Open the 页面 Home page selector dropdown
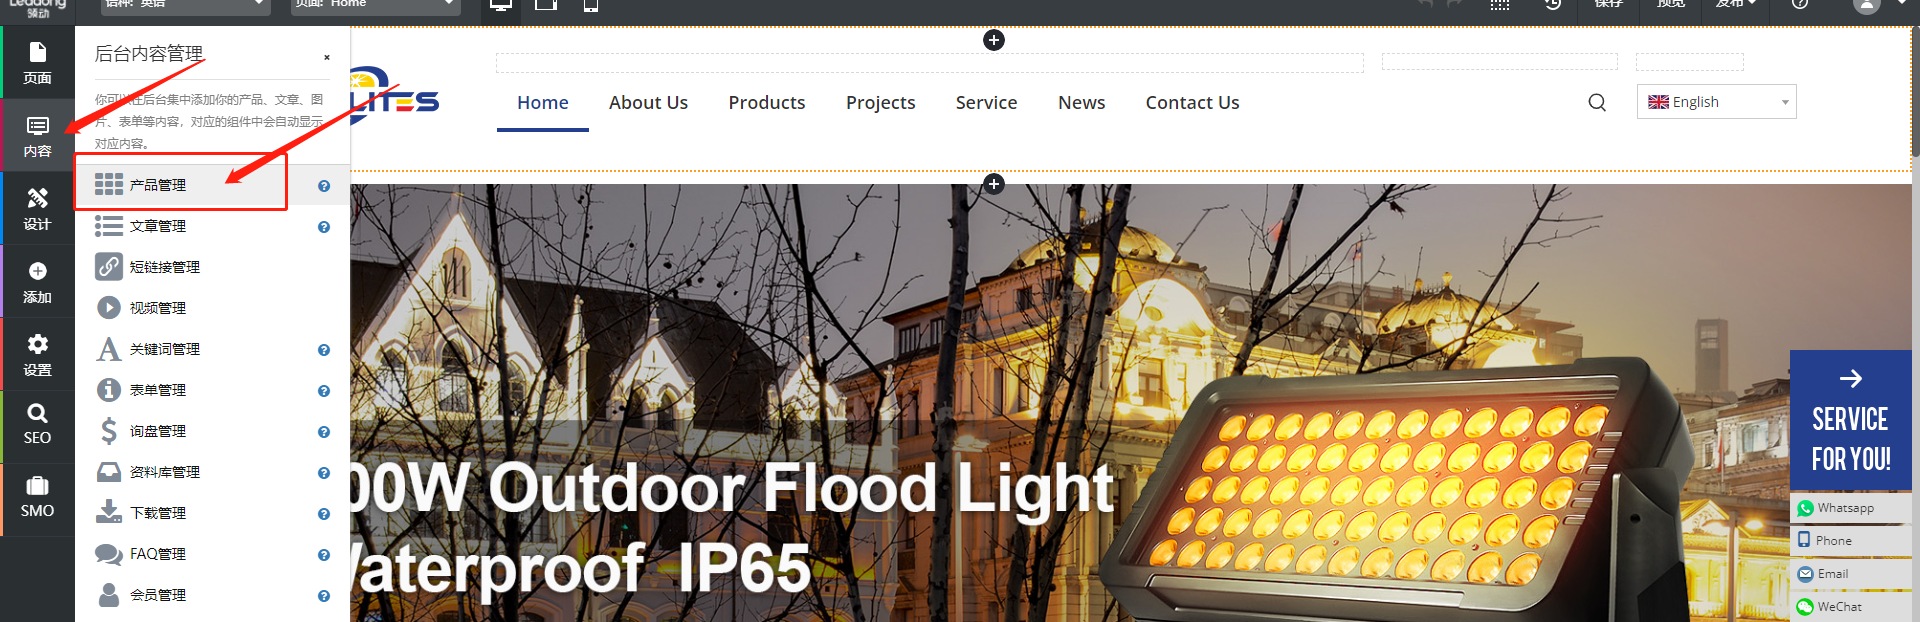This screenshot has height=622, width=1920. point(375,5)
